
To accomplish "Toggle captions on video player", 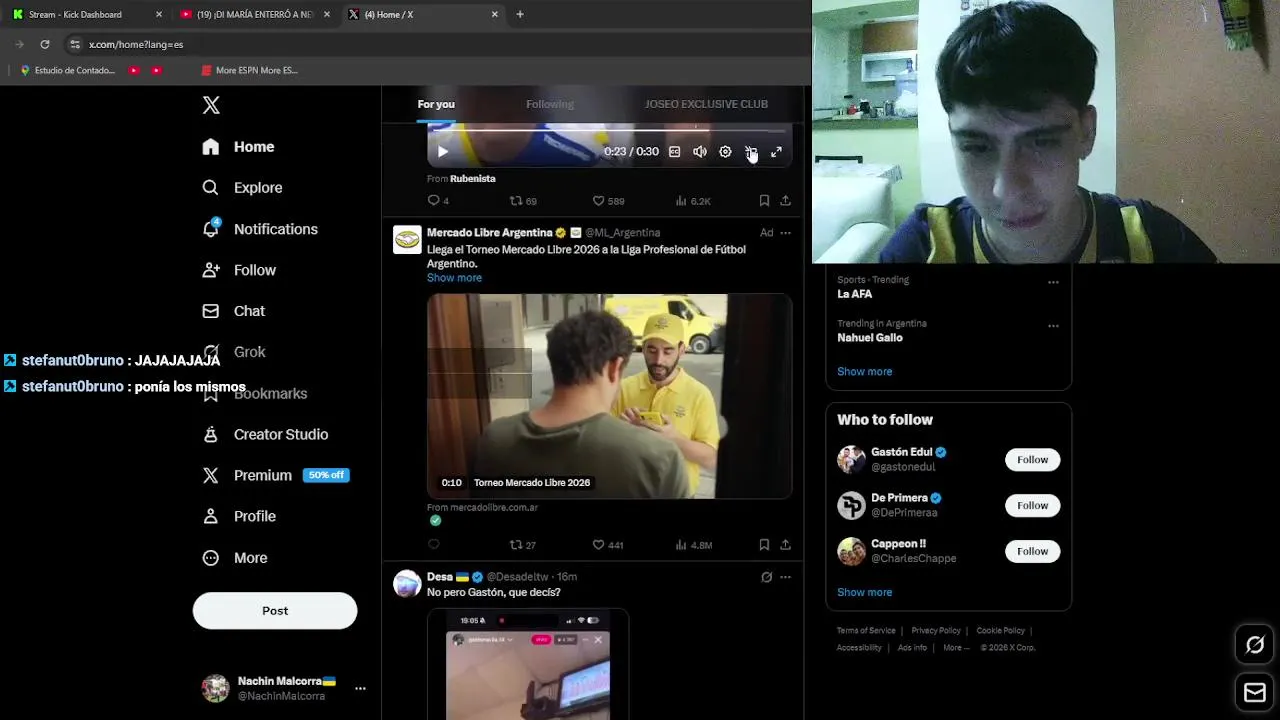I will [674, 152].
